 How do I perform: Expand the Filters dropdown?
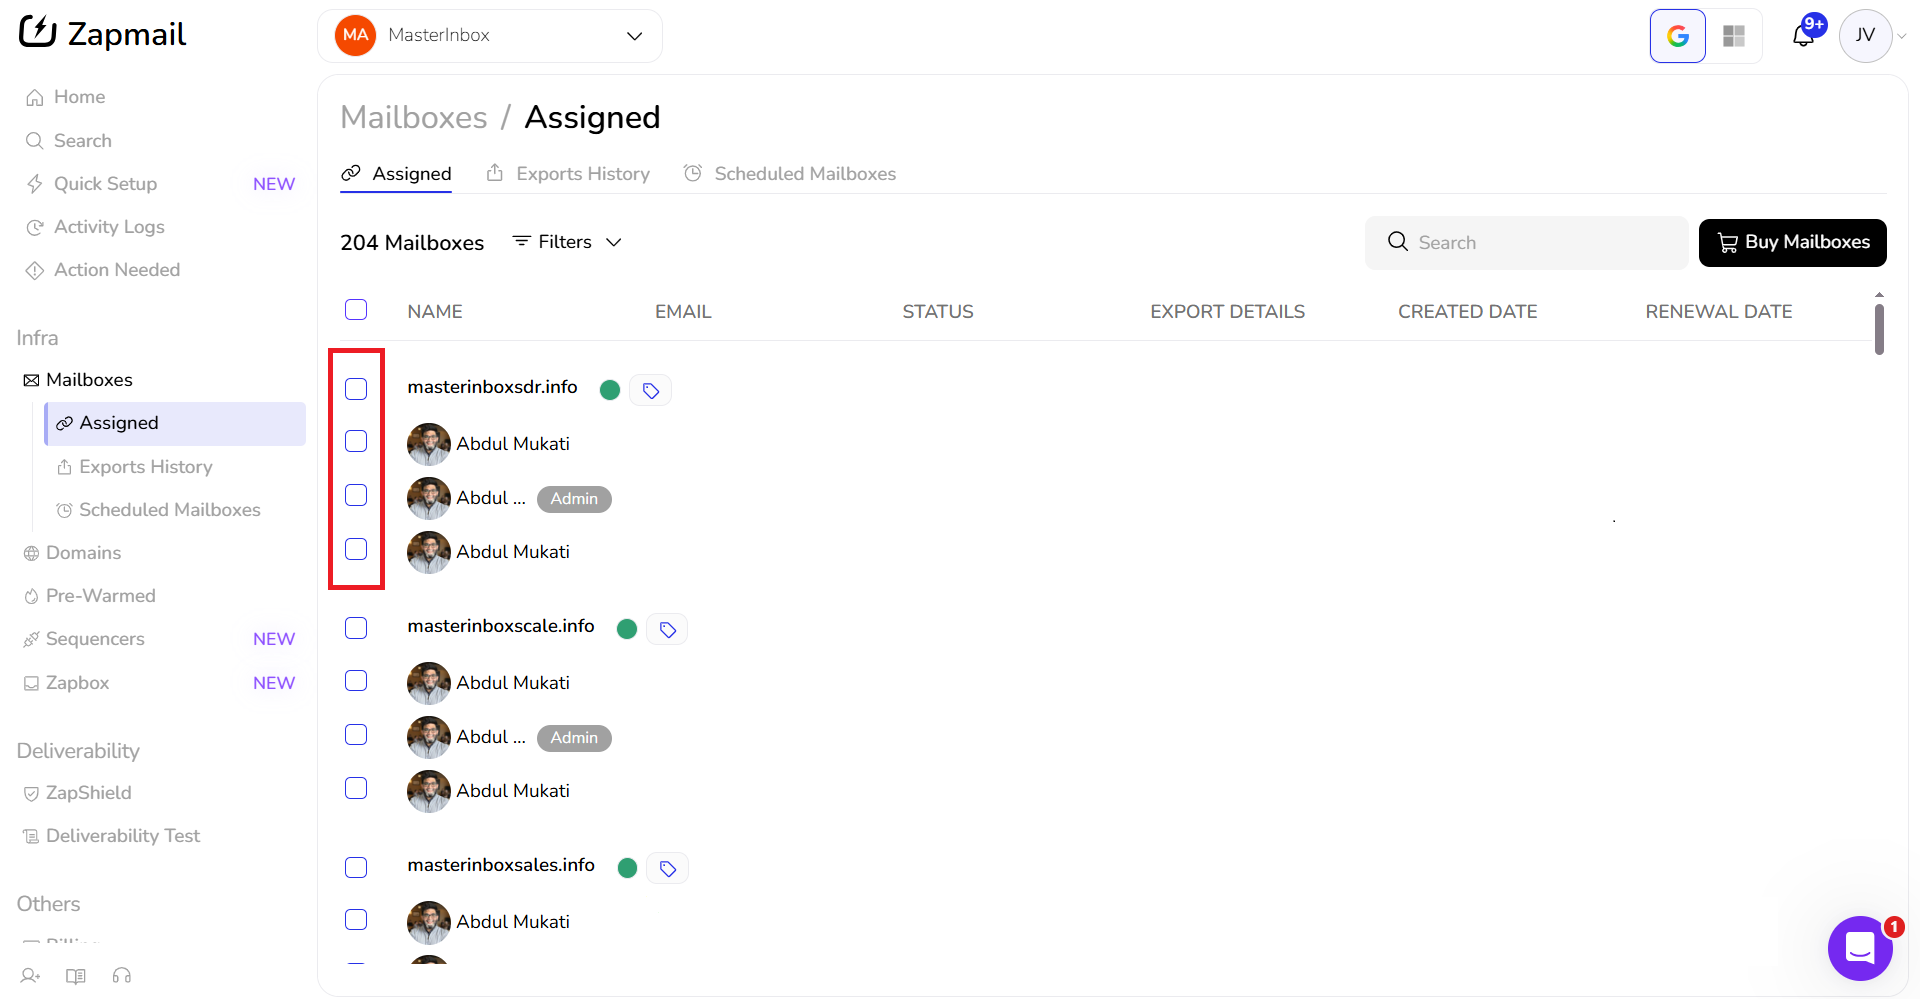567,242
